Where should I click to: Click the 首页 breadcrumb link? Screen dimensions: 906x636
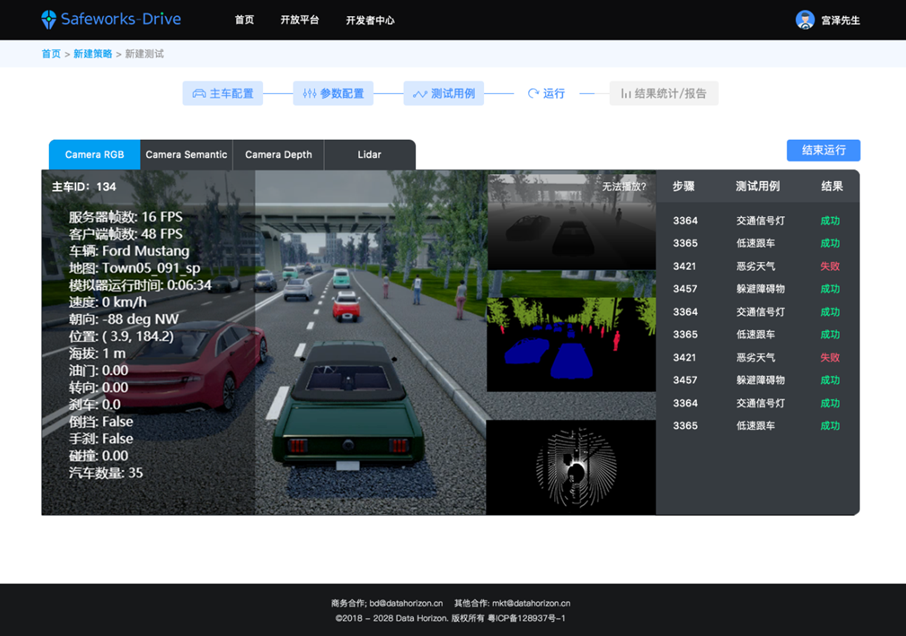[51, 54]
